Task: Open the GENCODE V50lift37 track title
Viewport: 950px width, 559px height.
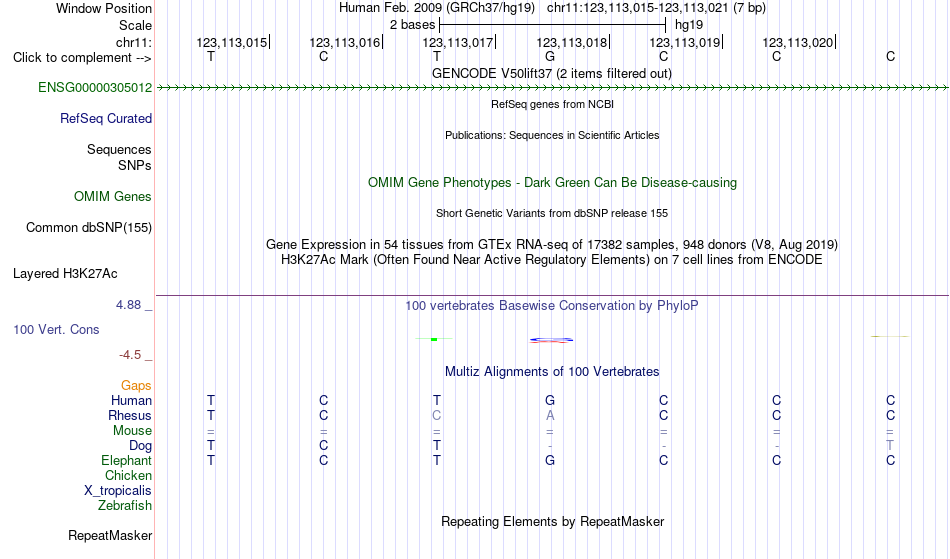Action: (x=551, y=73)
